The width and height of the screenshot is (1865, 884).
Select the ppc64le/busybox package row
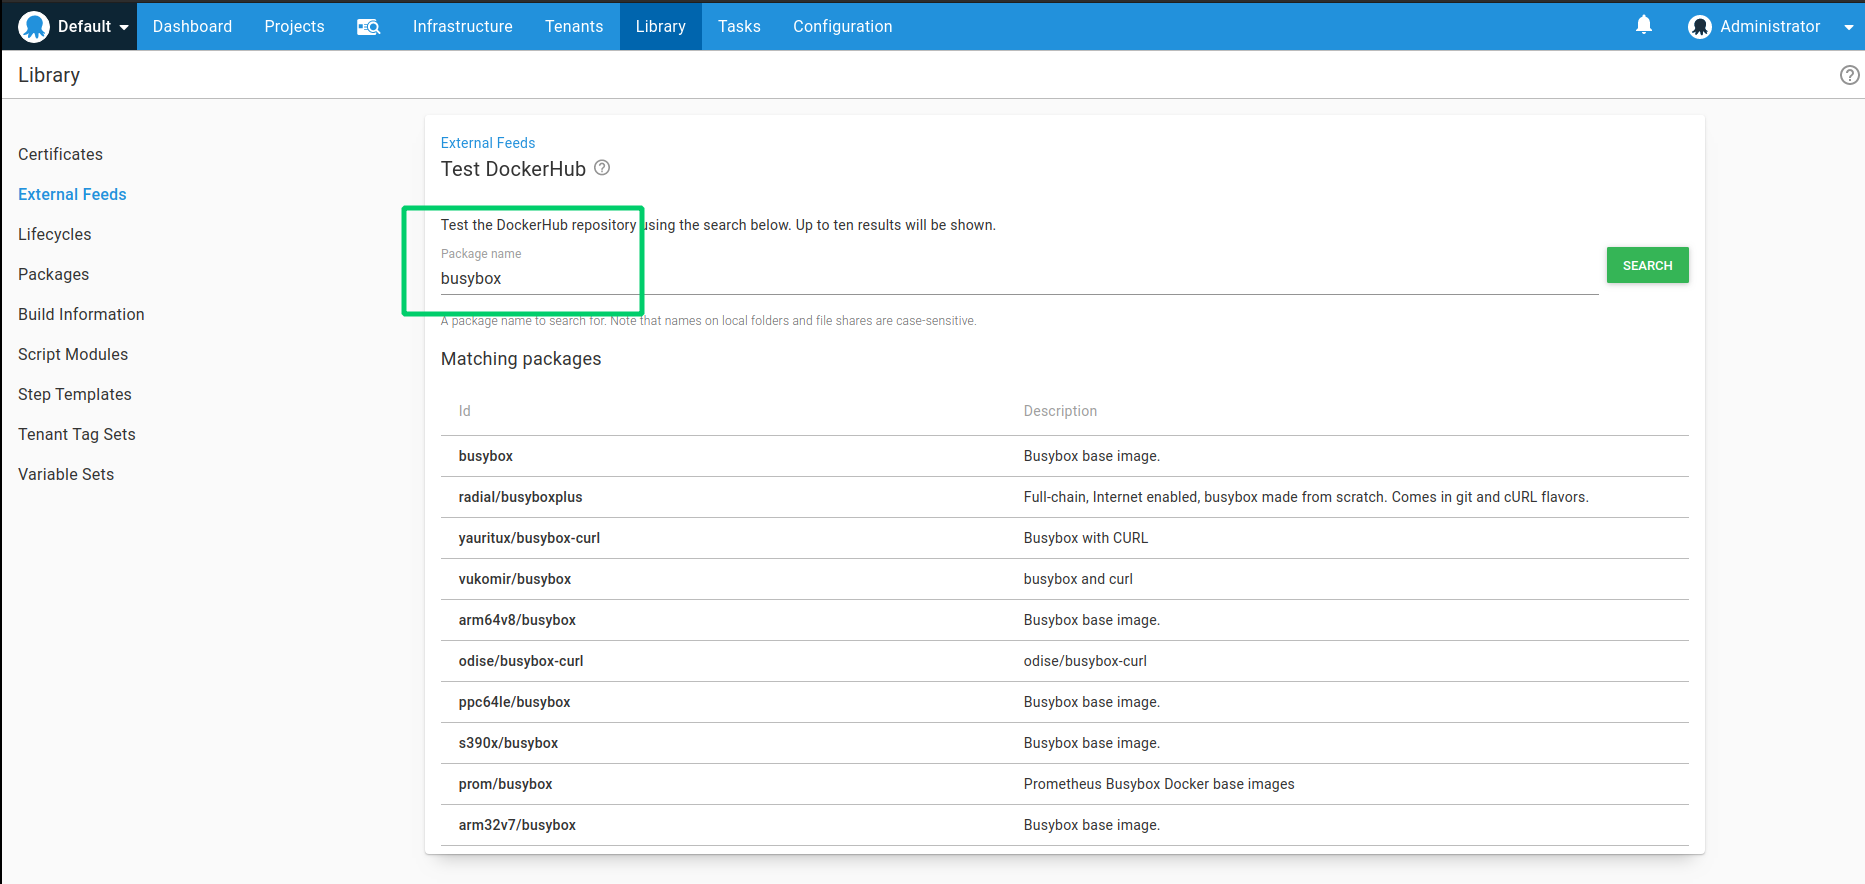tap(1064, 702)
